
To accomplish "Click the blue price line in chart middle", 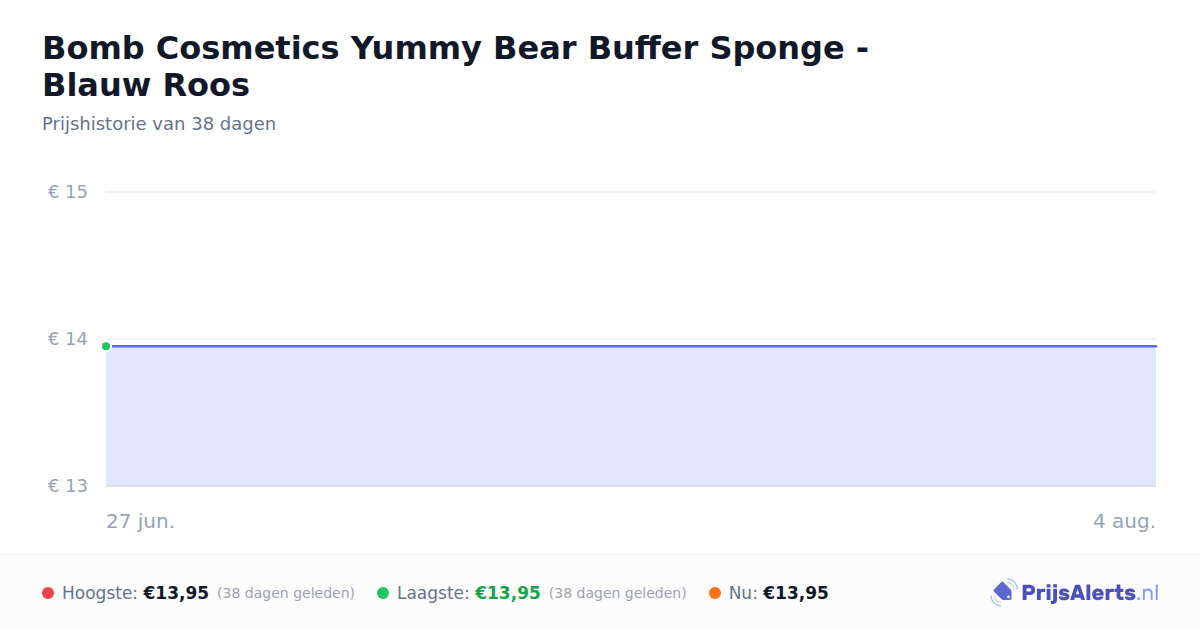I will [x=631, y=346].
